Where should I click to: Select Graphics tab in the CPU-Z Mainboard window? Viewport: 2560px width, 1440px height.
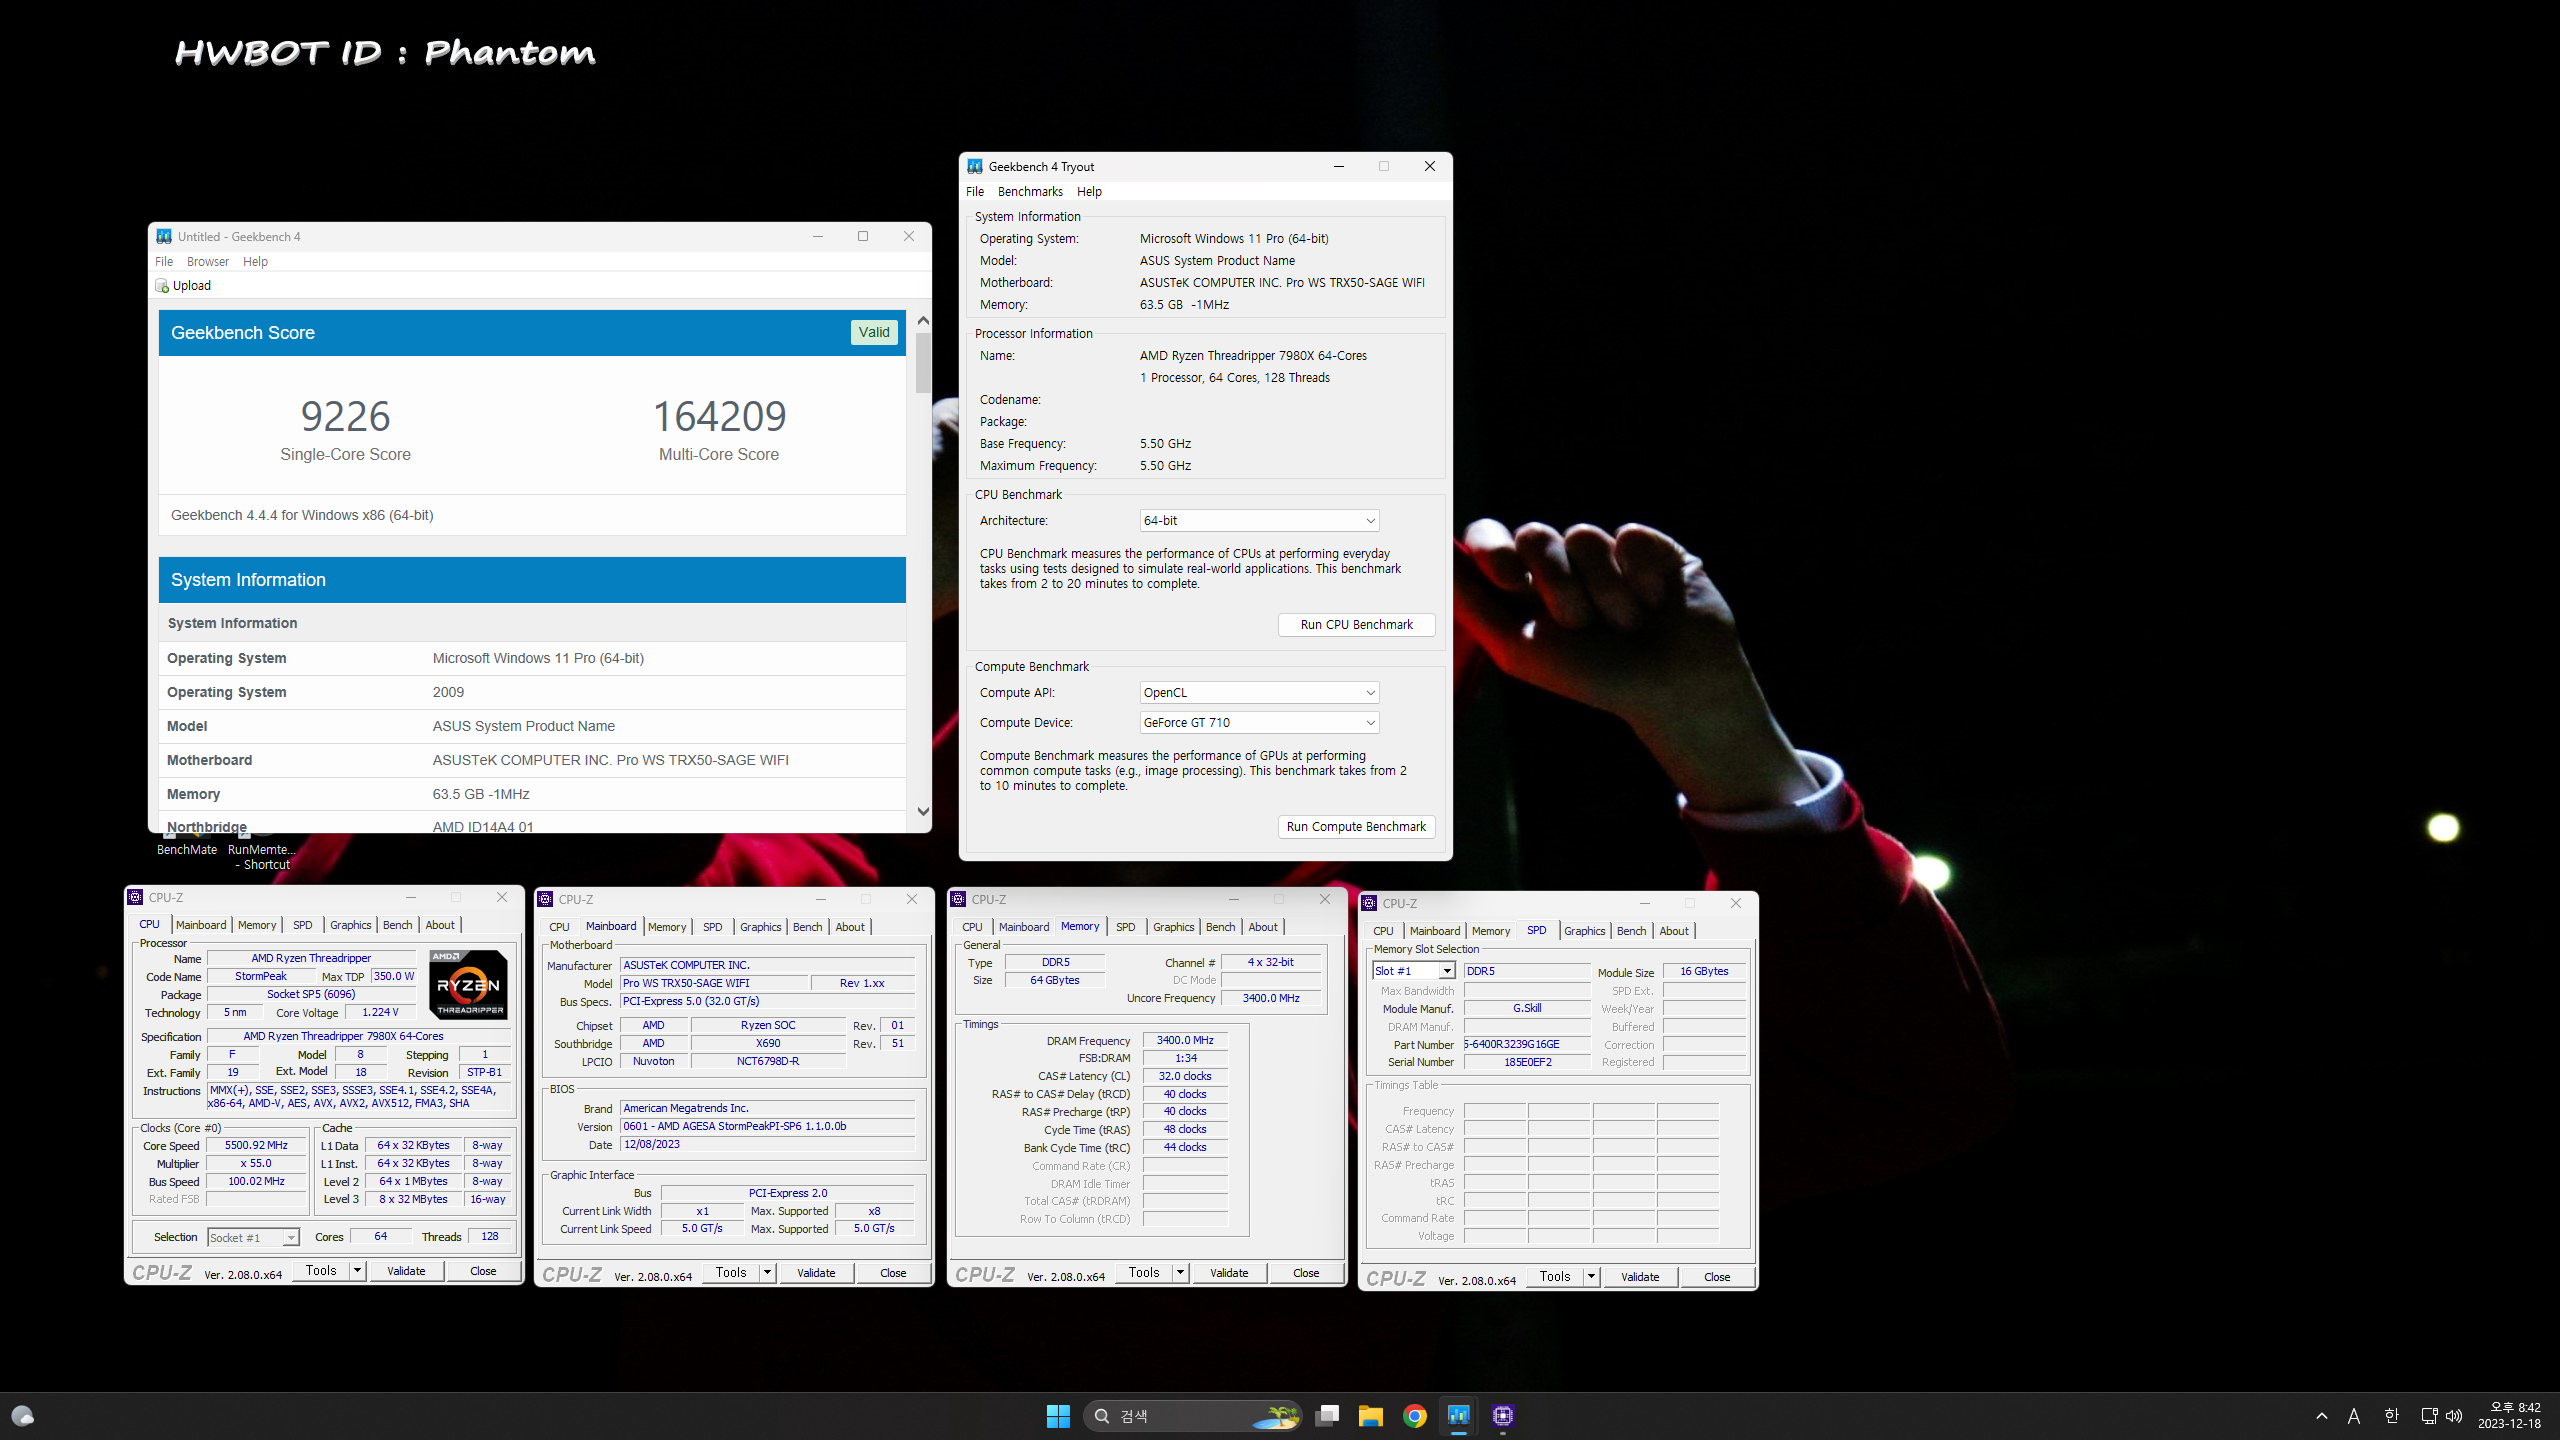tap(760, 927)
